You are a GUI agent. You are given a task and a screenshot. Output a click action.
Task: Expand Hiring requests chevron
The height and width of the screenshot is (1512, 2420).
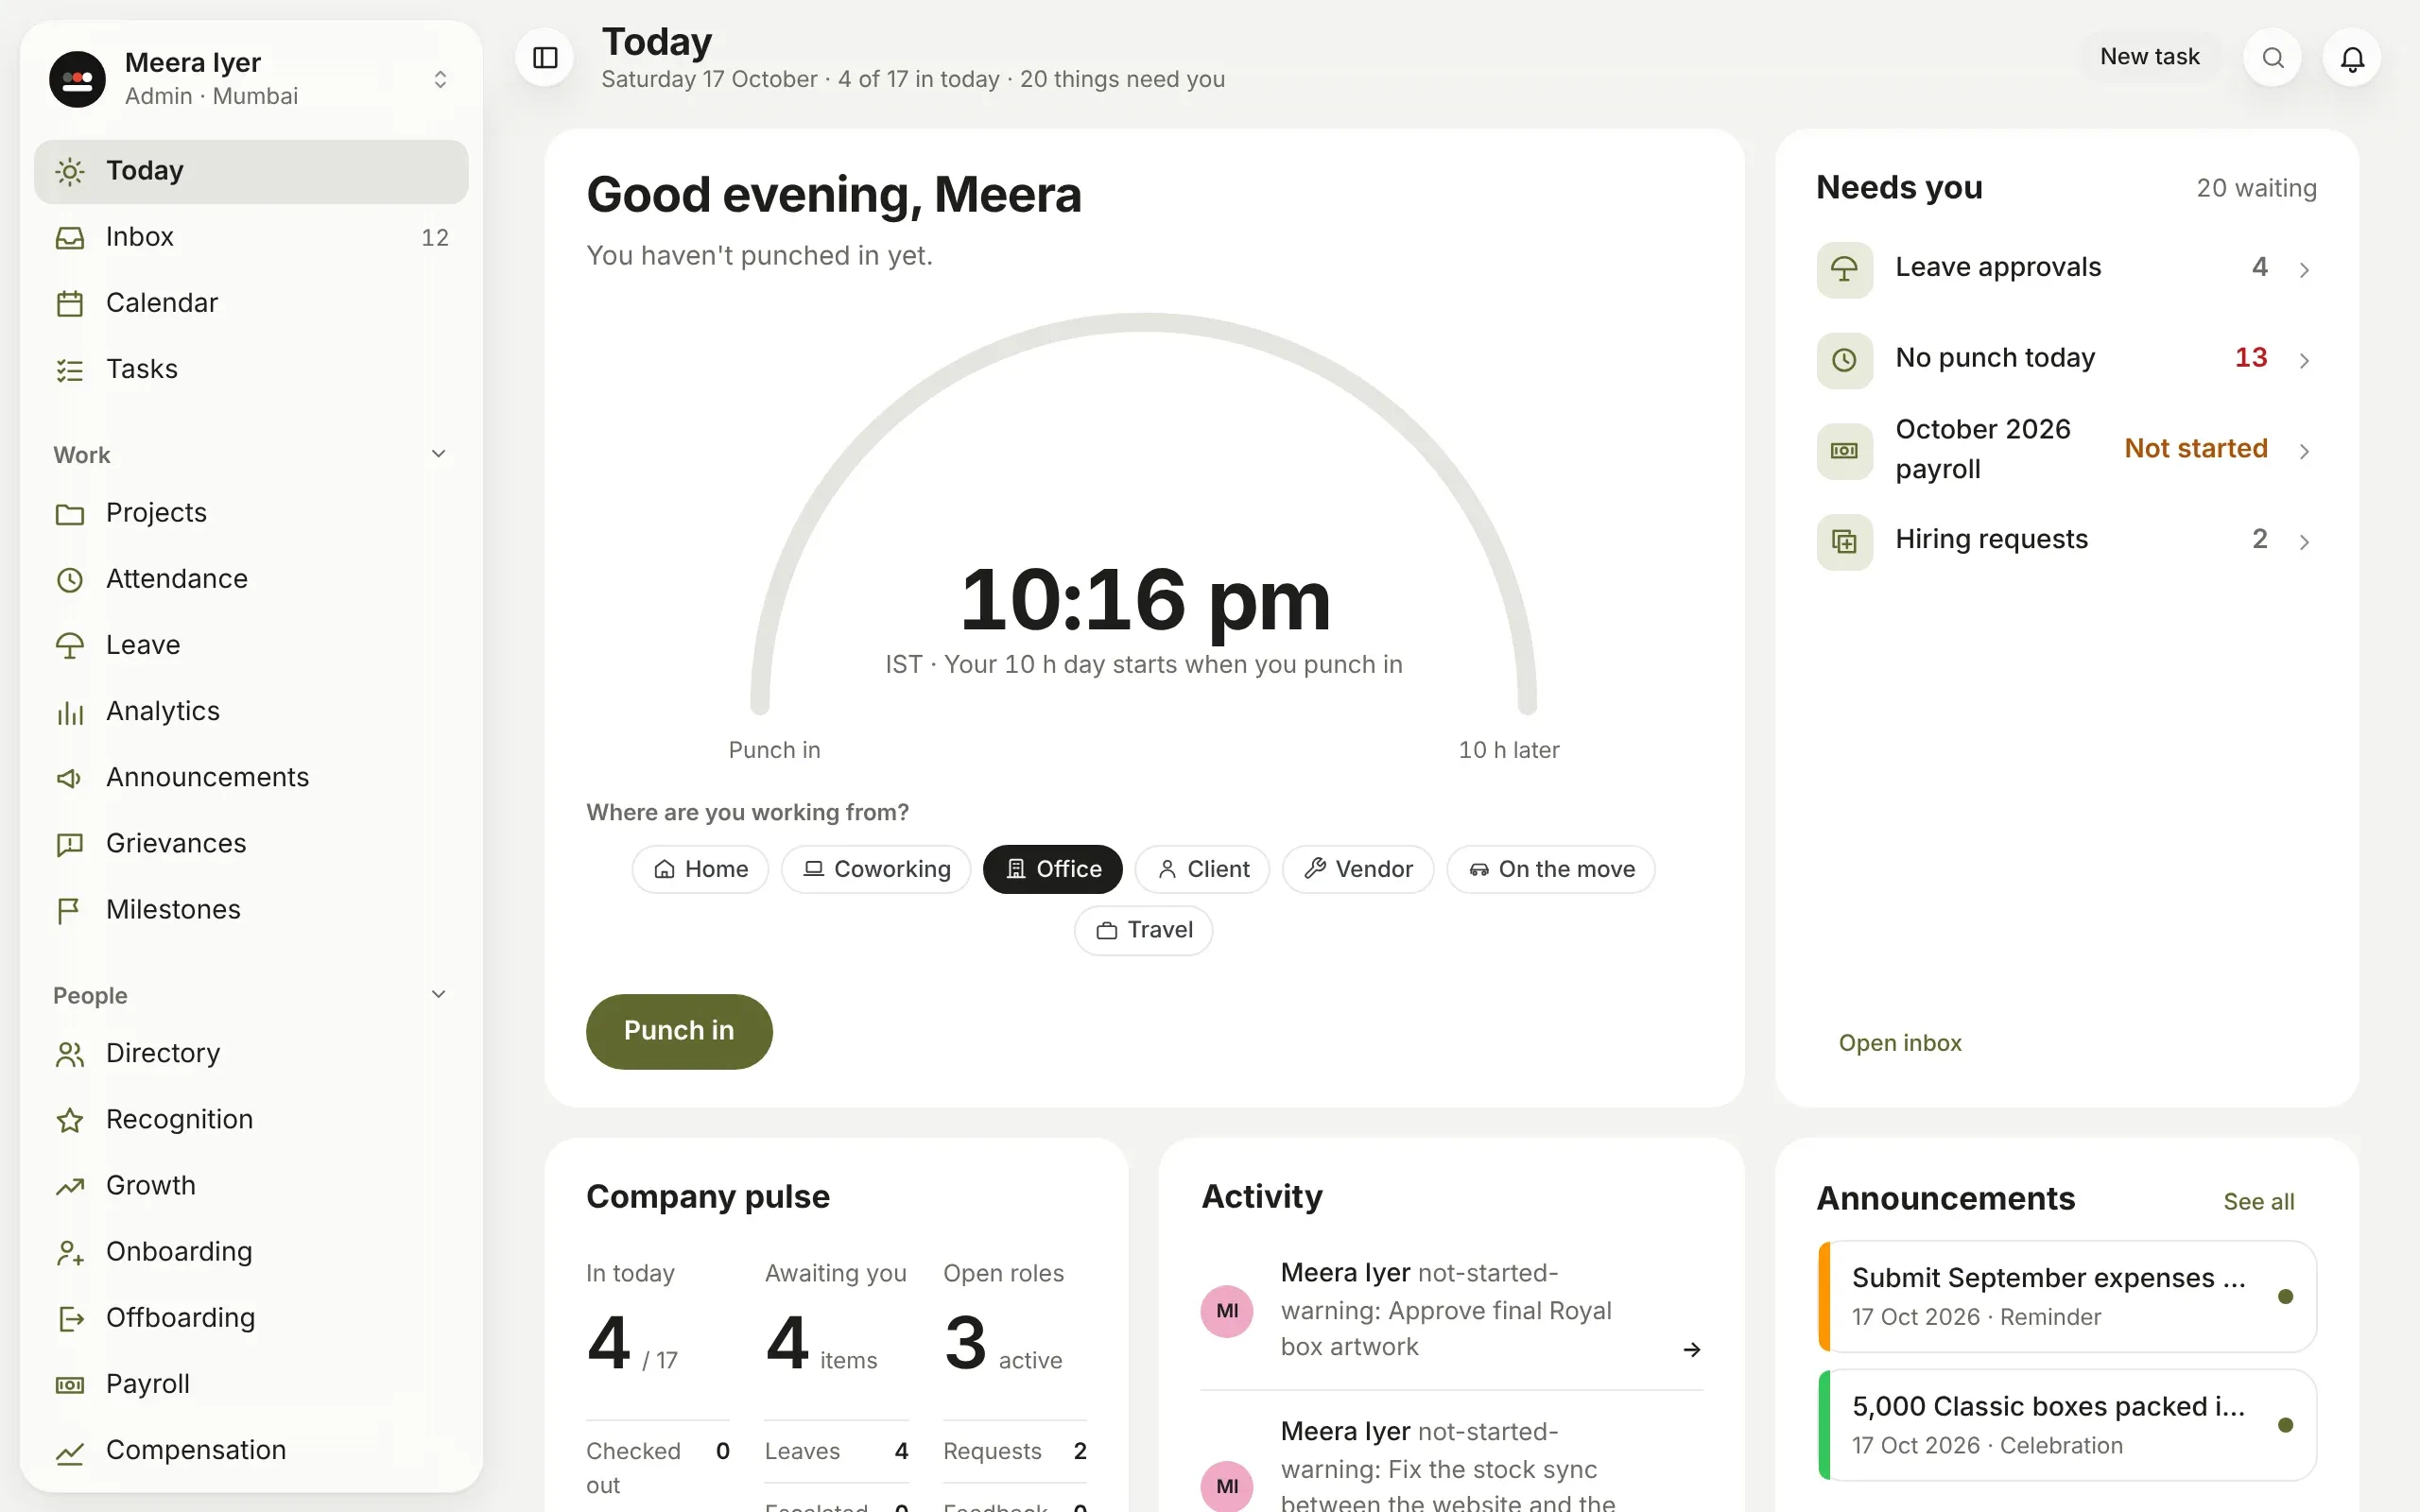pos(2304,542)
